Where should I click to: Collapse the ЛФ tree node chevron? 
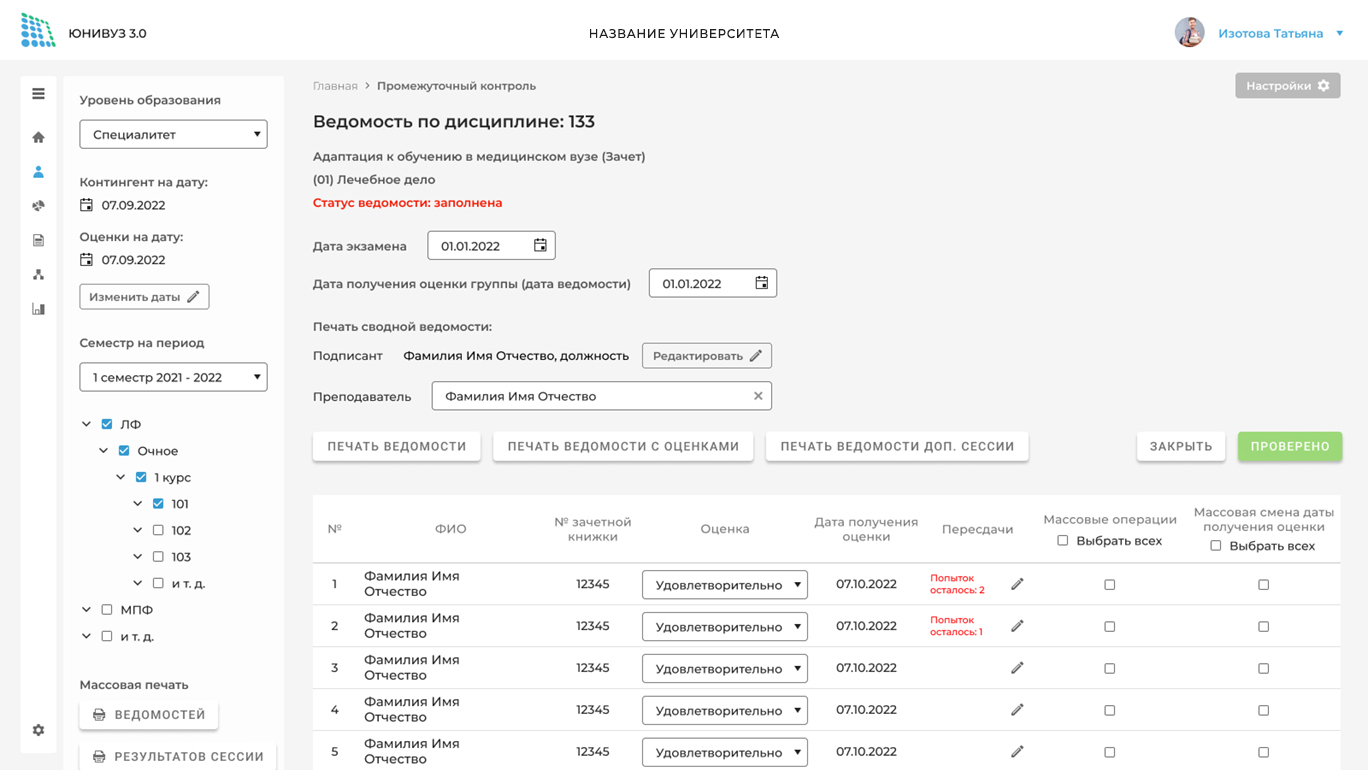pos(87,424)
